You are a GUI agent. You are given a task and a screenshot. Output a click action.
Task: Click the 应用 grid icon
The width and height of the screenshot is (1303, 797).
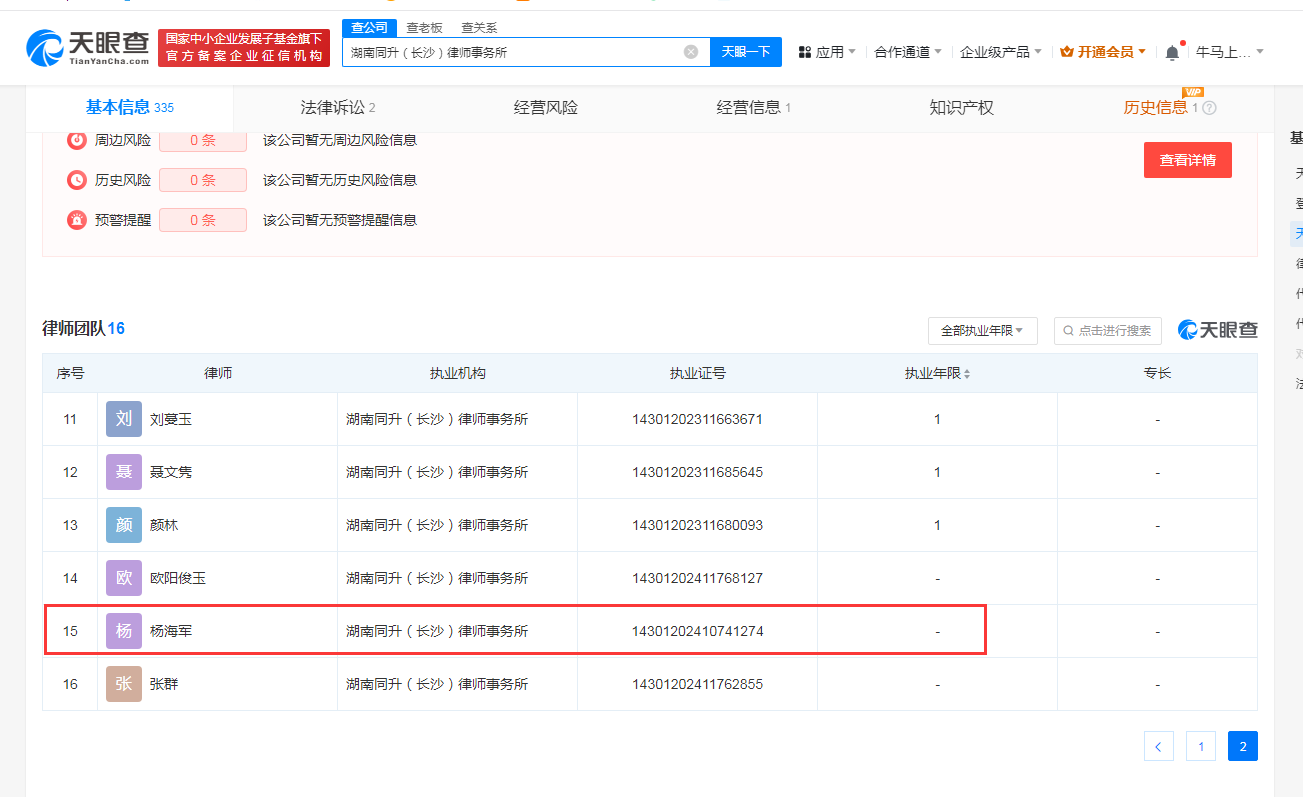(x=805, y=52)
